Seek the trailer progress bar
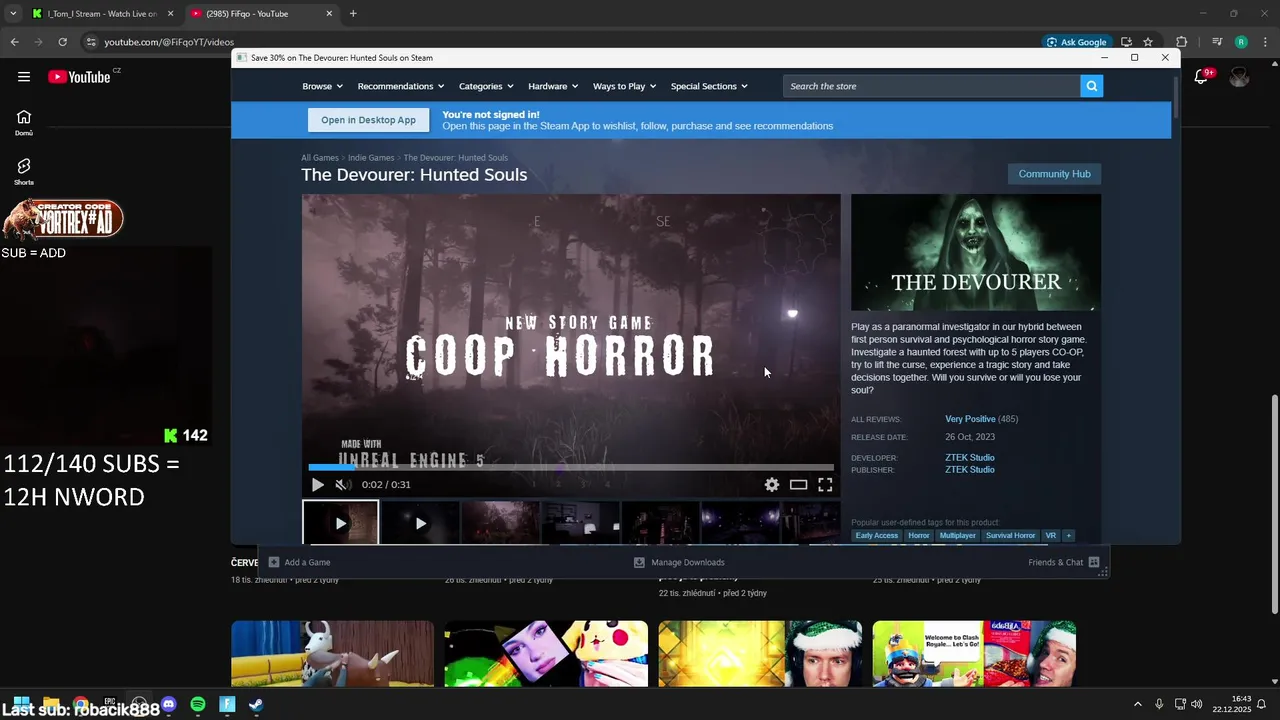The image size is (1280, 720). click(x=571, y=466)
